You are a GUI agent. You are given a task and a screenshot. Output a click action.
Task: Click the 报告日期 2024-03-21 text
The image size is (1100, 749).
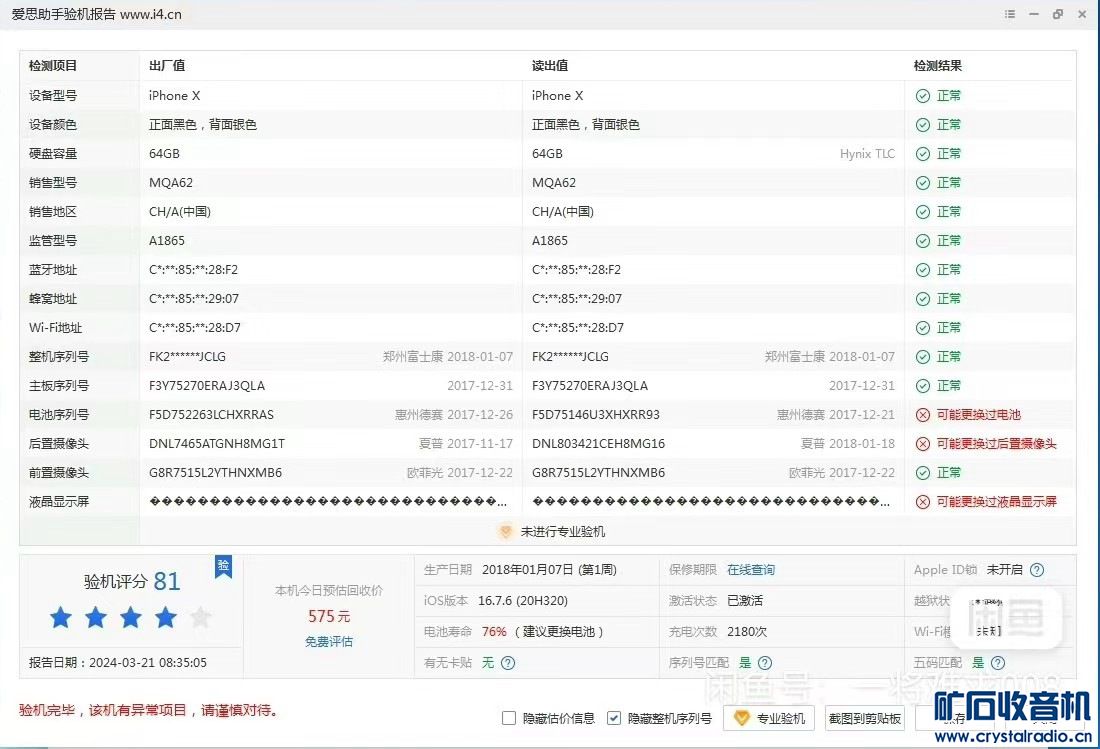point(118,663)
